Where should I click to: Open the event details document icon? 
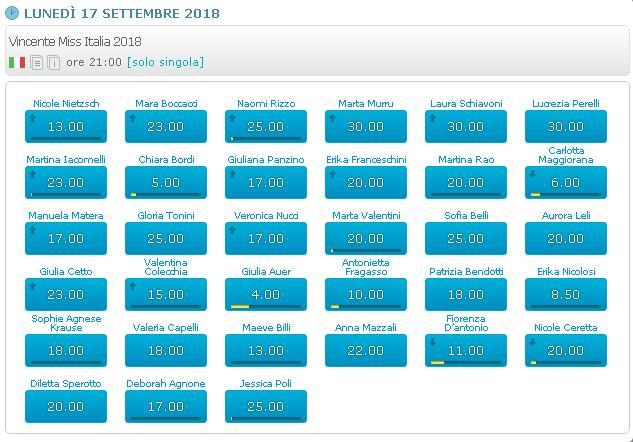coord(37,62)
